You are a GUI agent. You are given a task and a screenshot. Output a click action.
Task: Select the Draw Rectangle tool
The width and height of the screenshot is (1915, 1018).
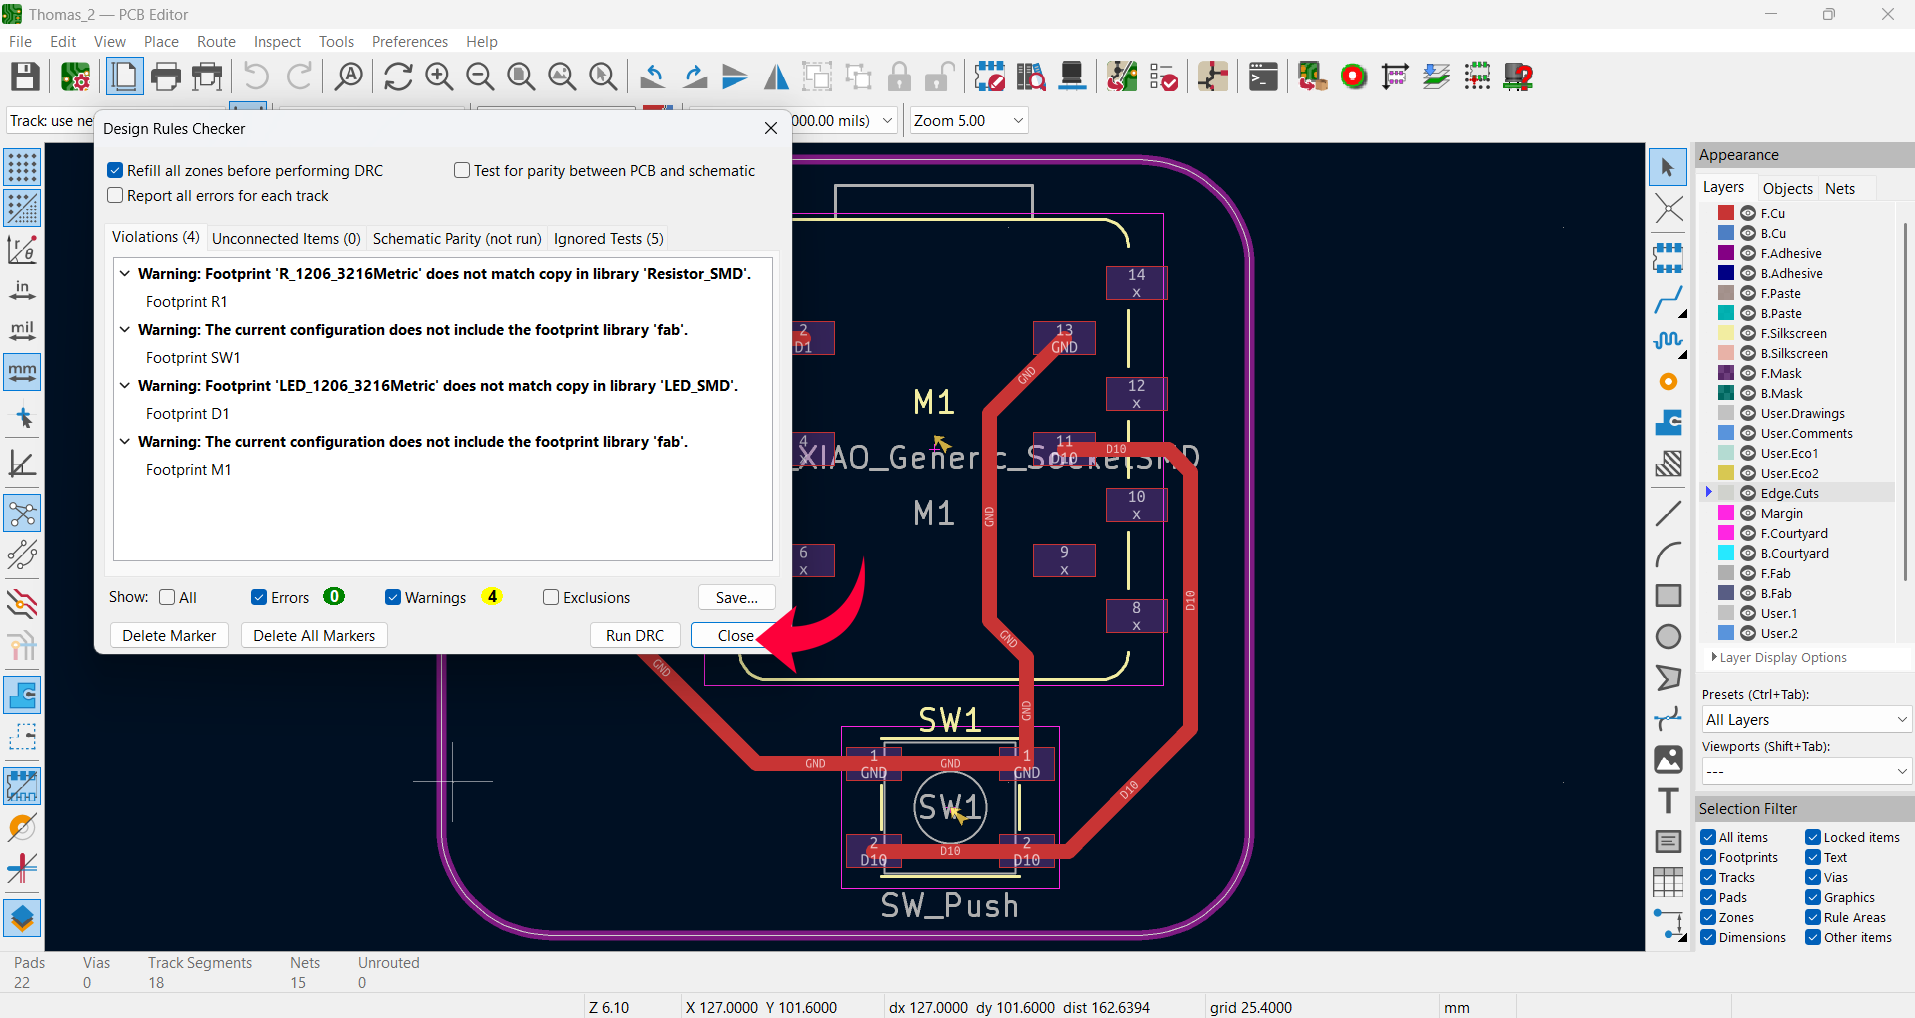click(x=1668, y=596)
